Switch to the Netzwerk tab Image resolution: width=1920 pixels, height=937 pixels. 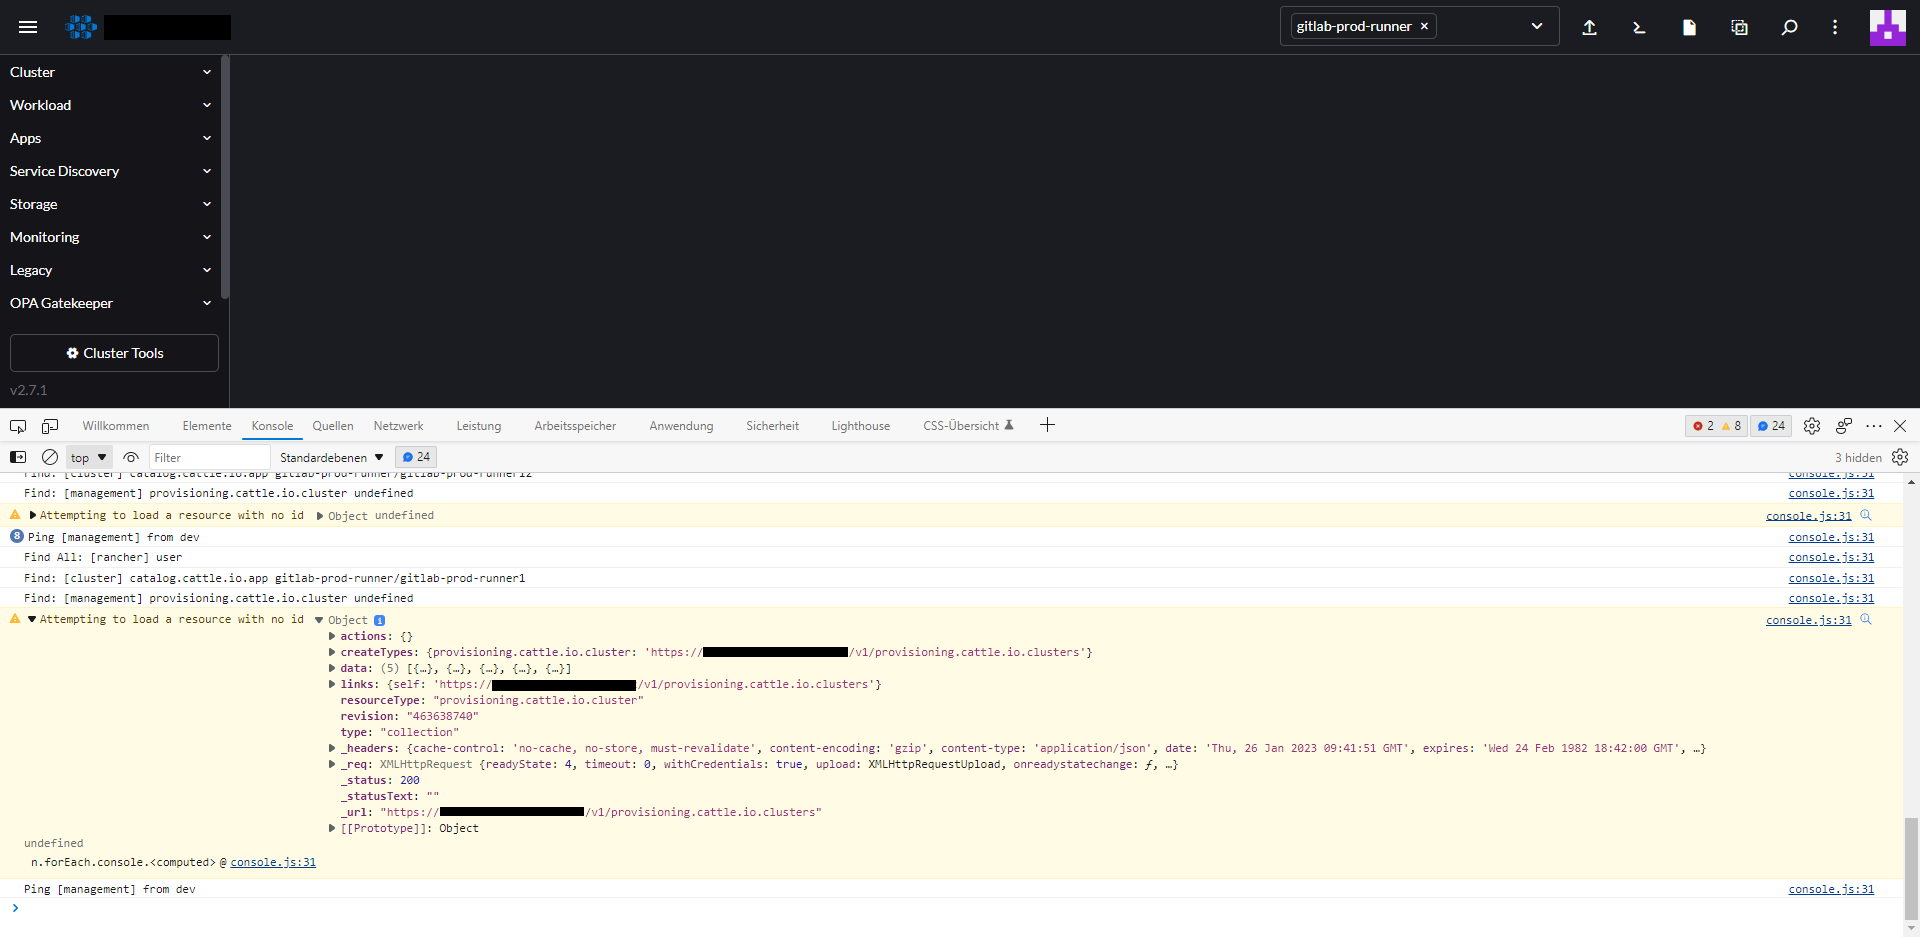[x=398, y=425]
